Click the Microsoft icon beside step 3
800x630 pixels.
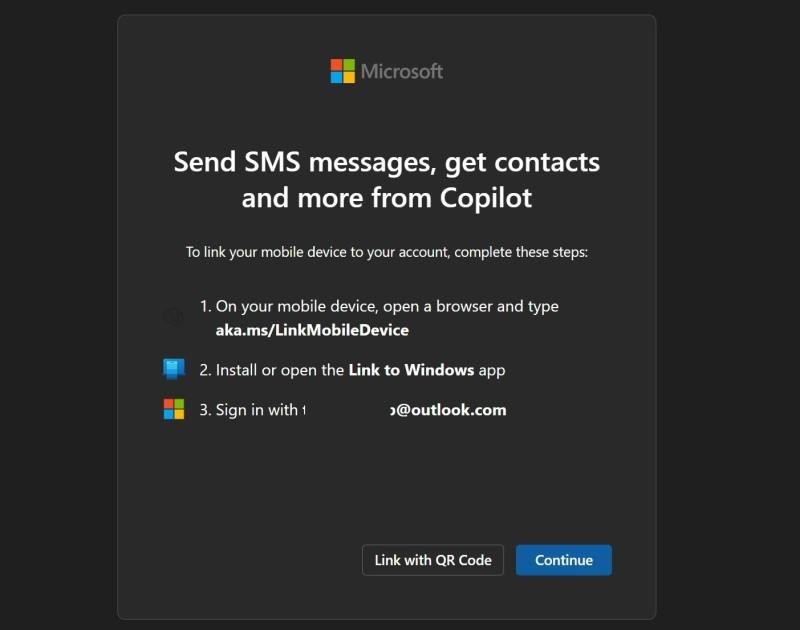pos(174,409)
